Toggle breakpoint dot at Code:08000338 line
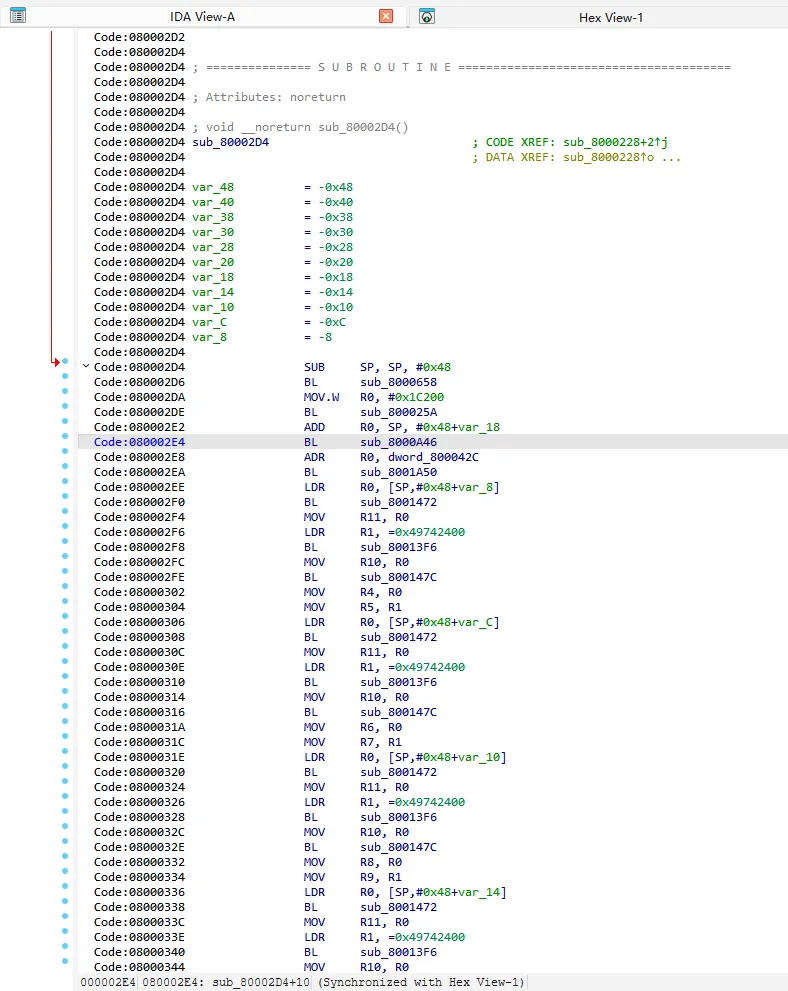This screenshot has height=991, width=788. (65, 901)
